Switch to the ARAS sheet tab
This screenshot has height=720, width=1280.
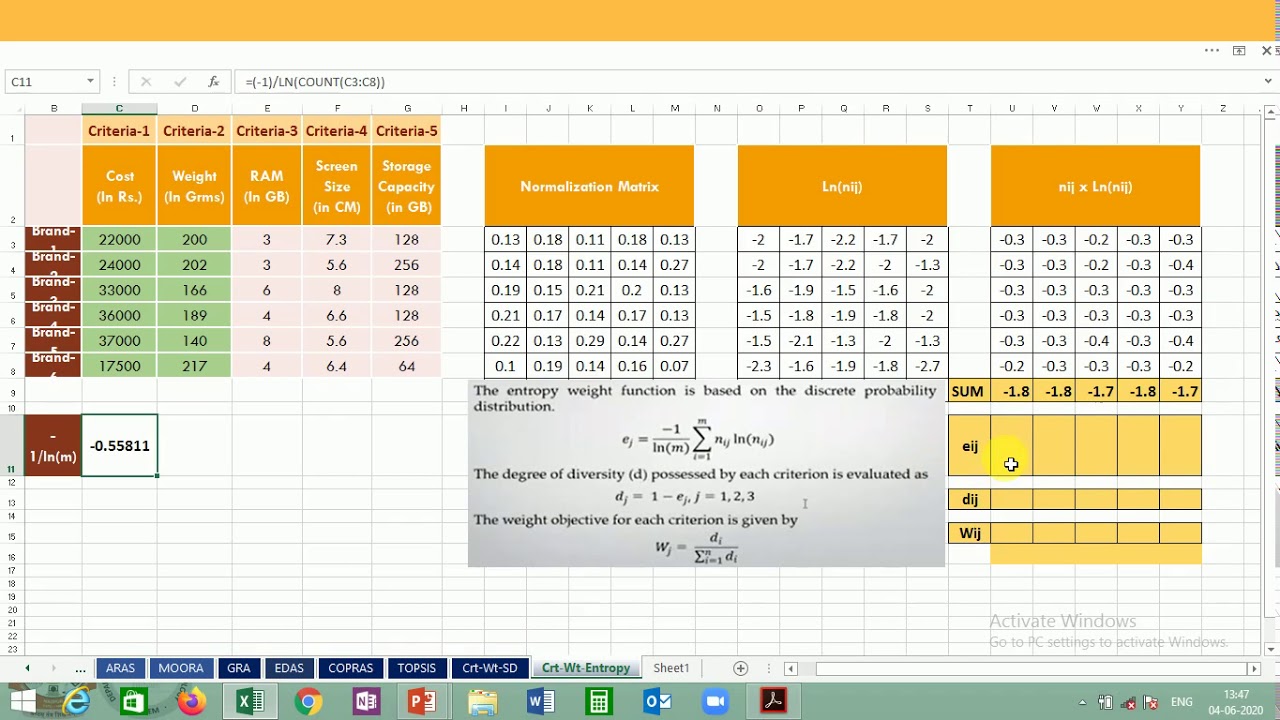120,668
